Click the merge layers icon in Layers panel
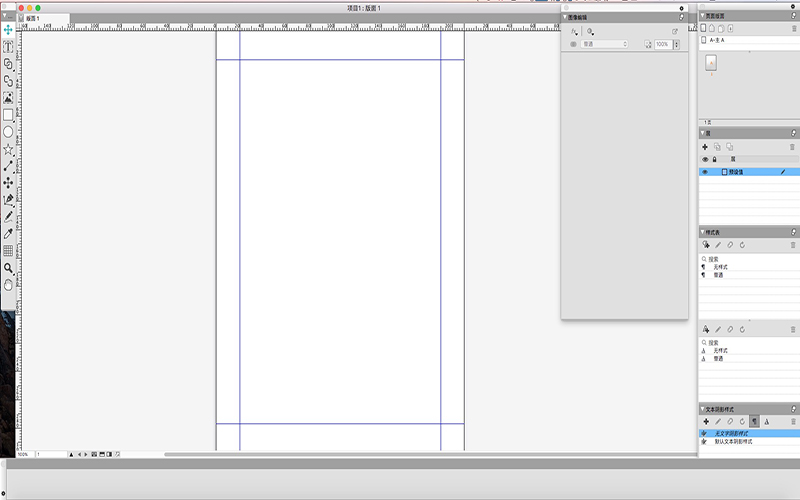800x500 pixels. pyautogui.click(x=730, y=147)
